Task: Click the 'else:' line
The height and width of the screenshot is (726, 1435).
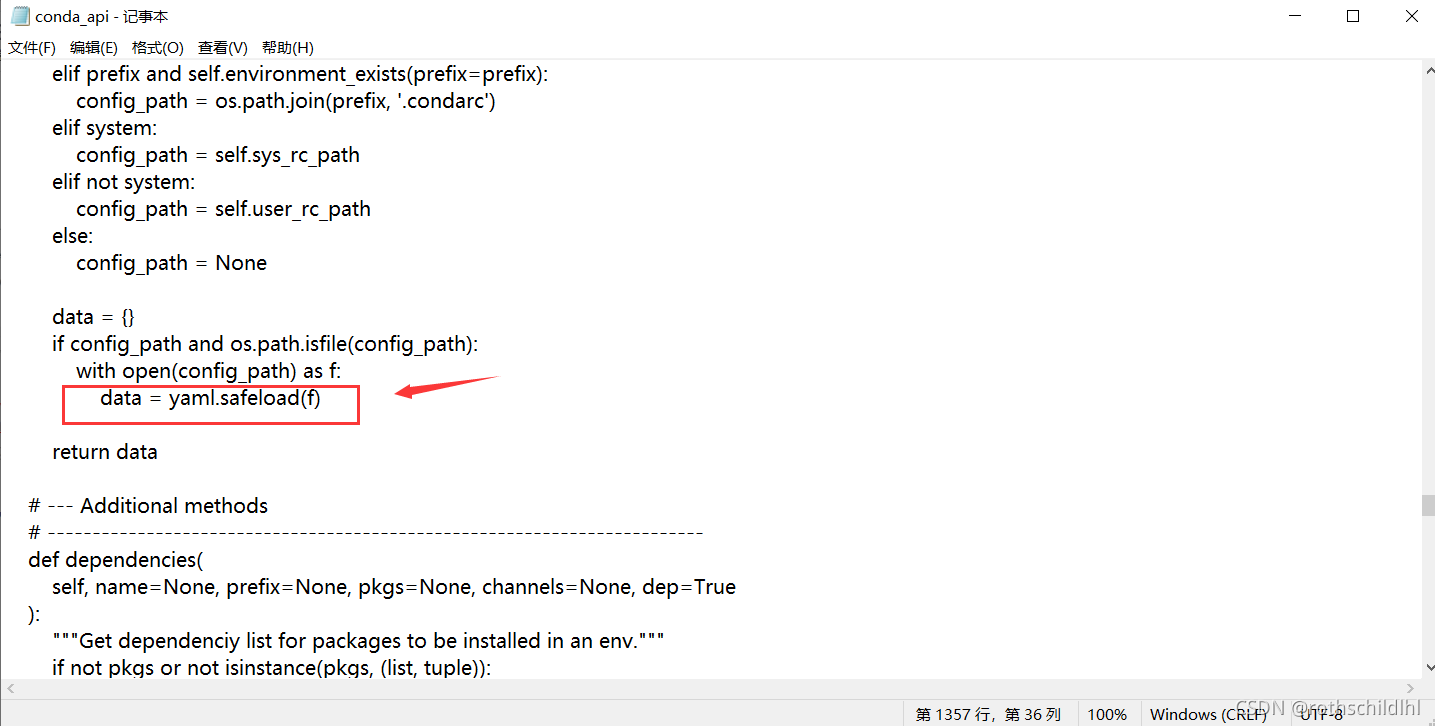Action: (x=72, y=236)
